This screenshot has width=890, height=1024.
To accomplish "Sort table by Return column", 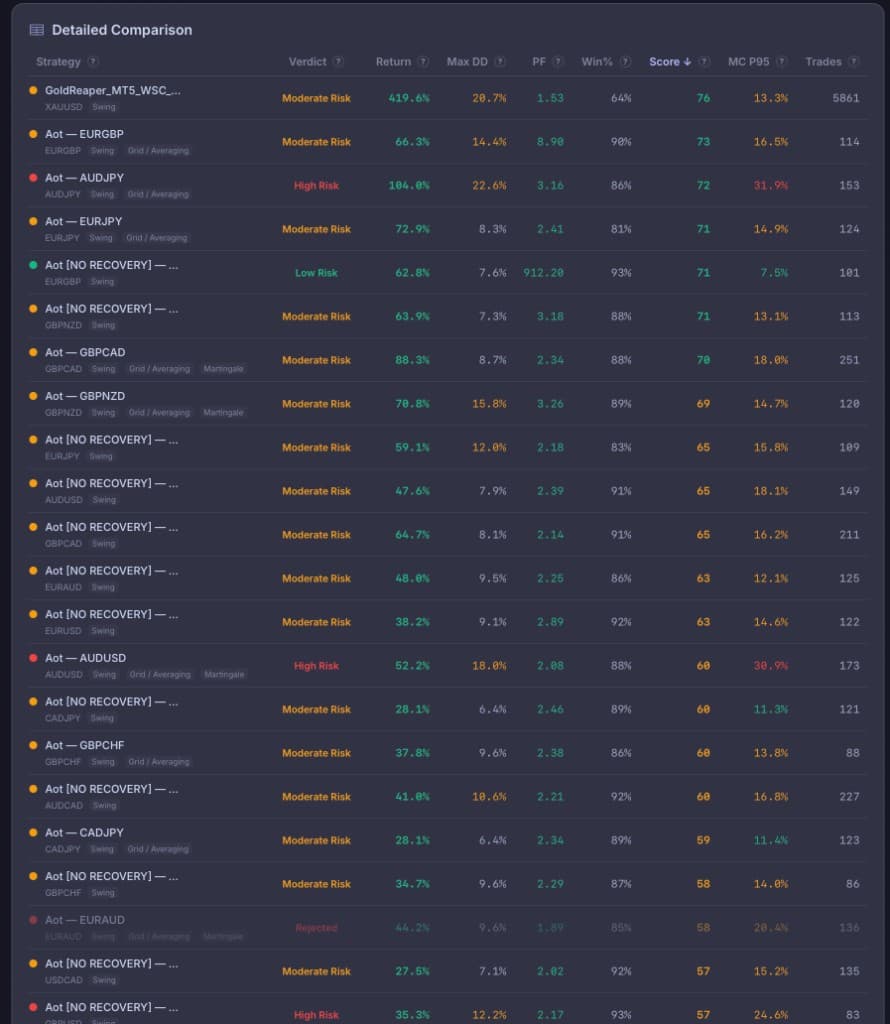I will (x=393, y=61).
